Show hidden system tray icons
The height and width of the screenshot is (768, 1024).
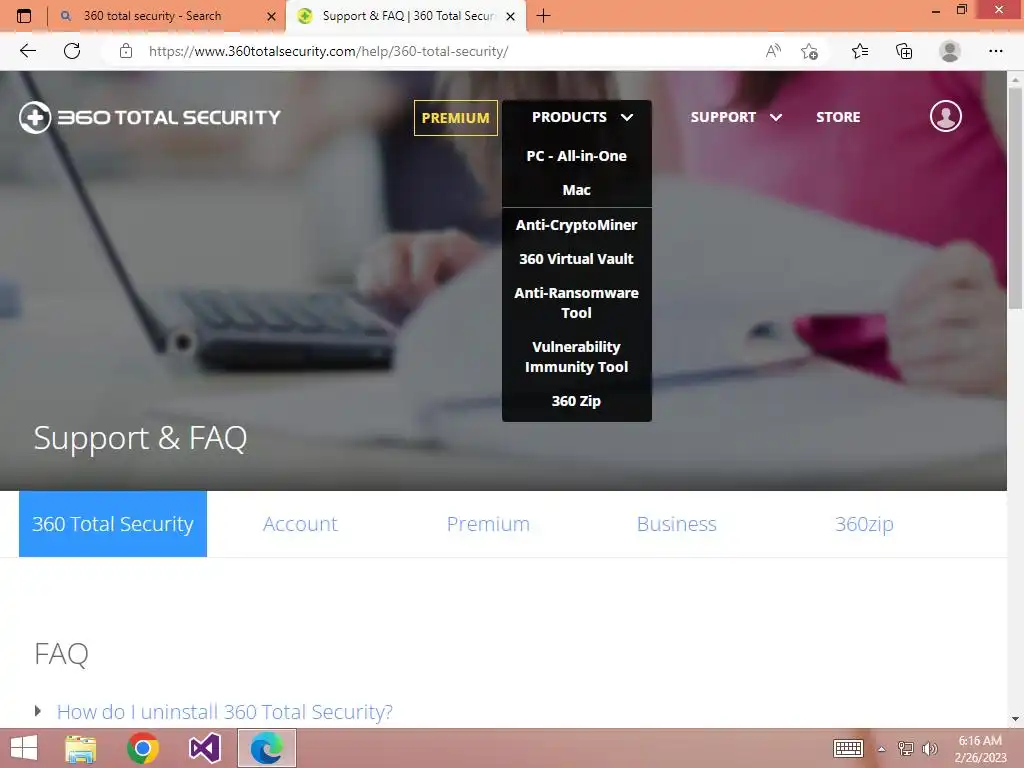881,749
